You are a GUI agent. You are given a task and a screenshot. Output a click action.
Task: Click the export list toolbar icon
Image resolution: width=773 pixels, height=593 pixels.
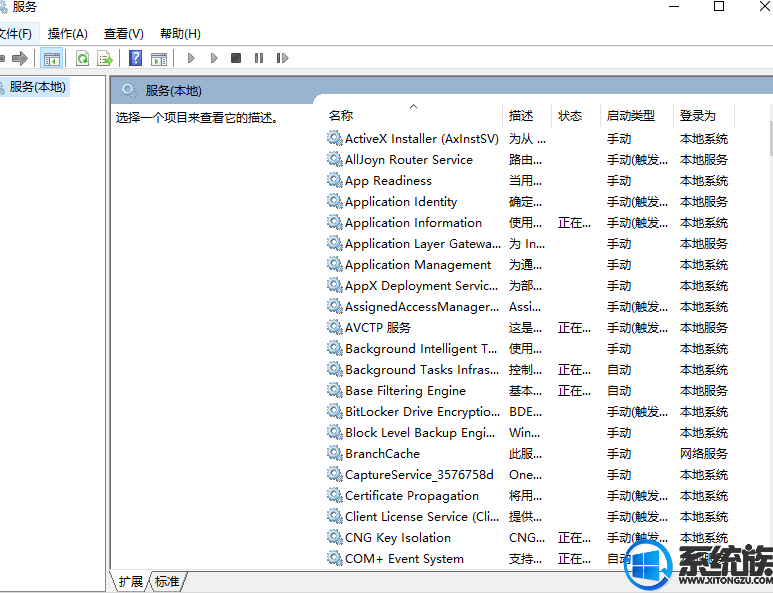coord(105,58)
